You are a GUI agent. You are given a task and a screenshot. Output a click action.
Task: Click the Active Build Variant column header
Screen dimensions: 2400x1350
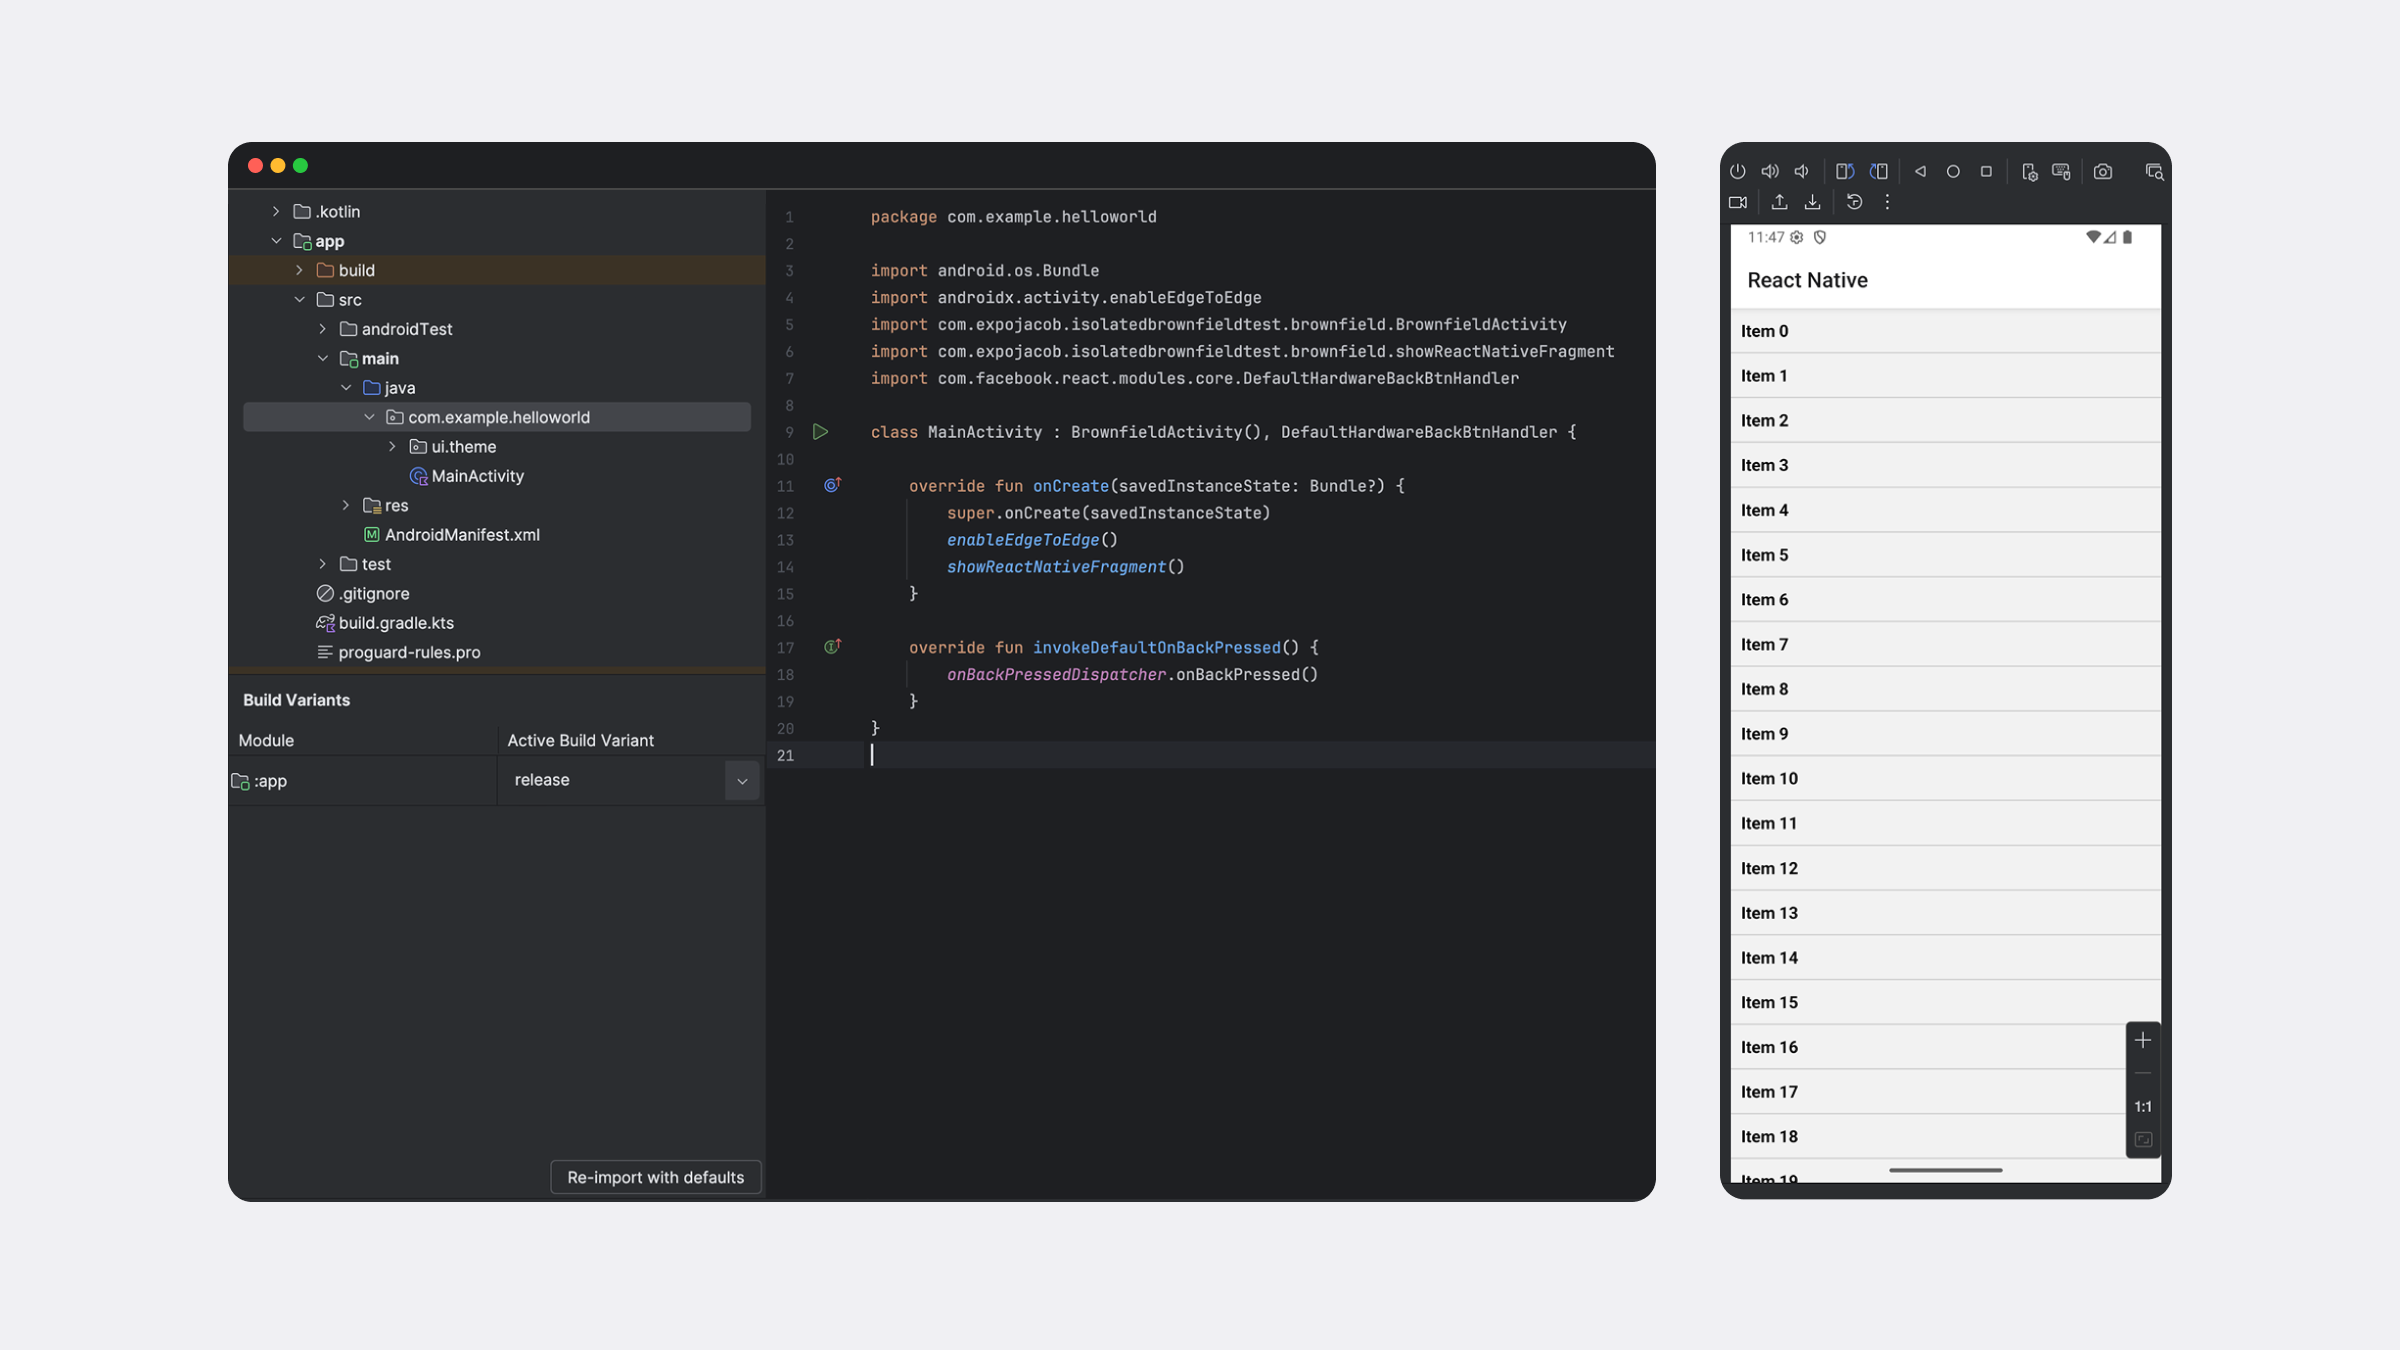point(580,740)
